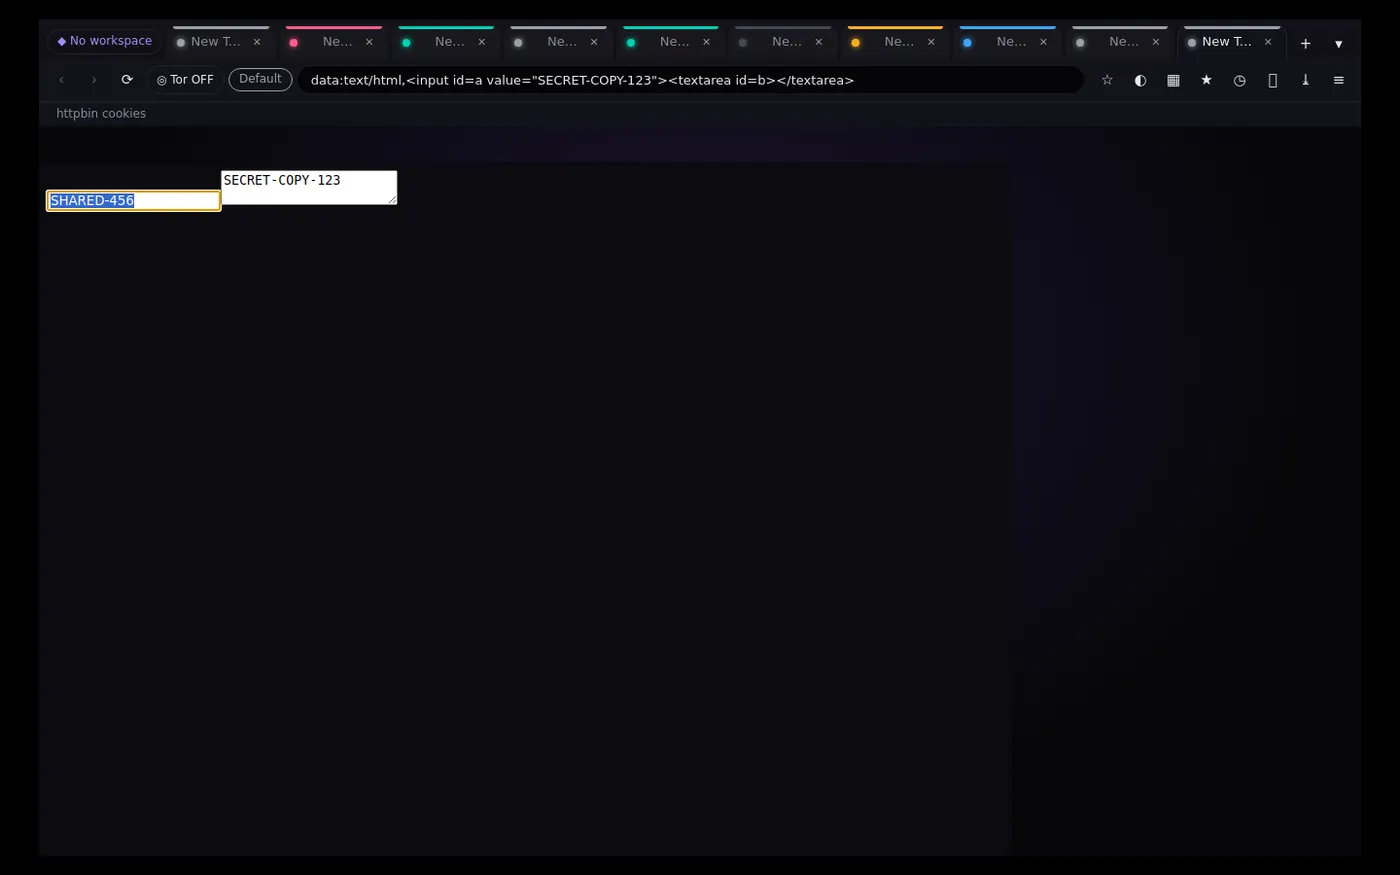
Task: Open the No workspace selector
Action: click(104, 41)
